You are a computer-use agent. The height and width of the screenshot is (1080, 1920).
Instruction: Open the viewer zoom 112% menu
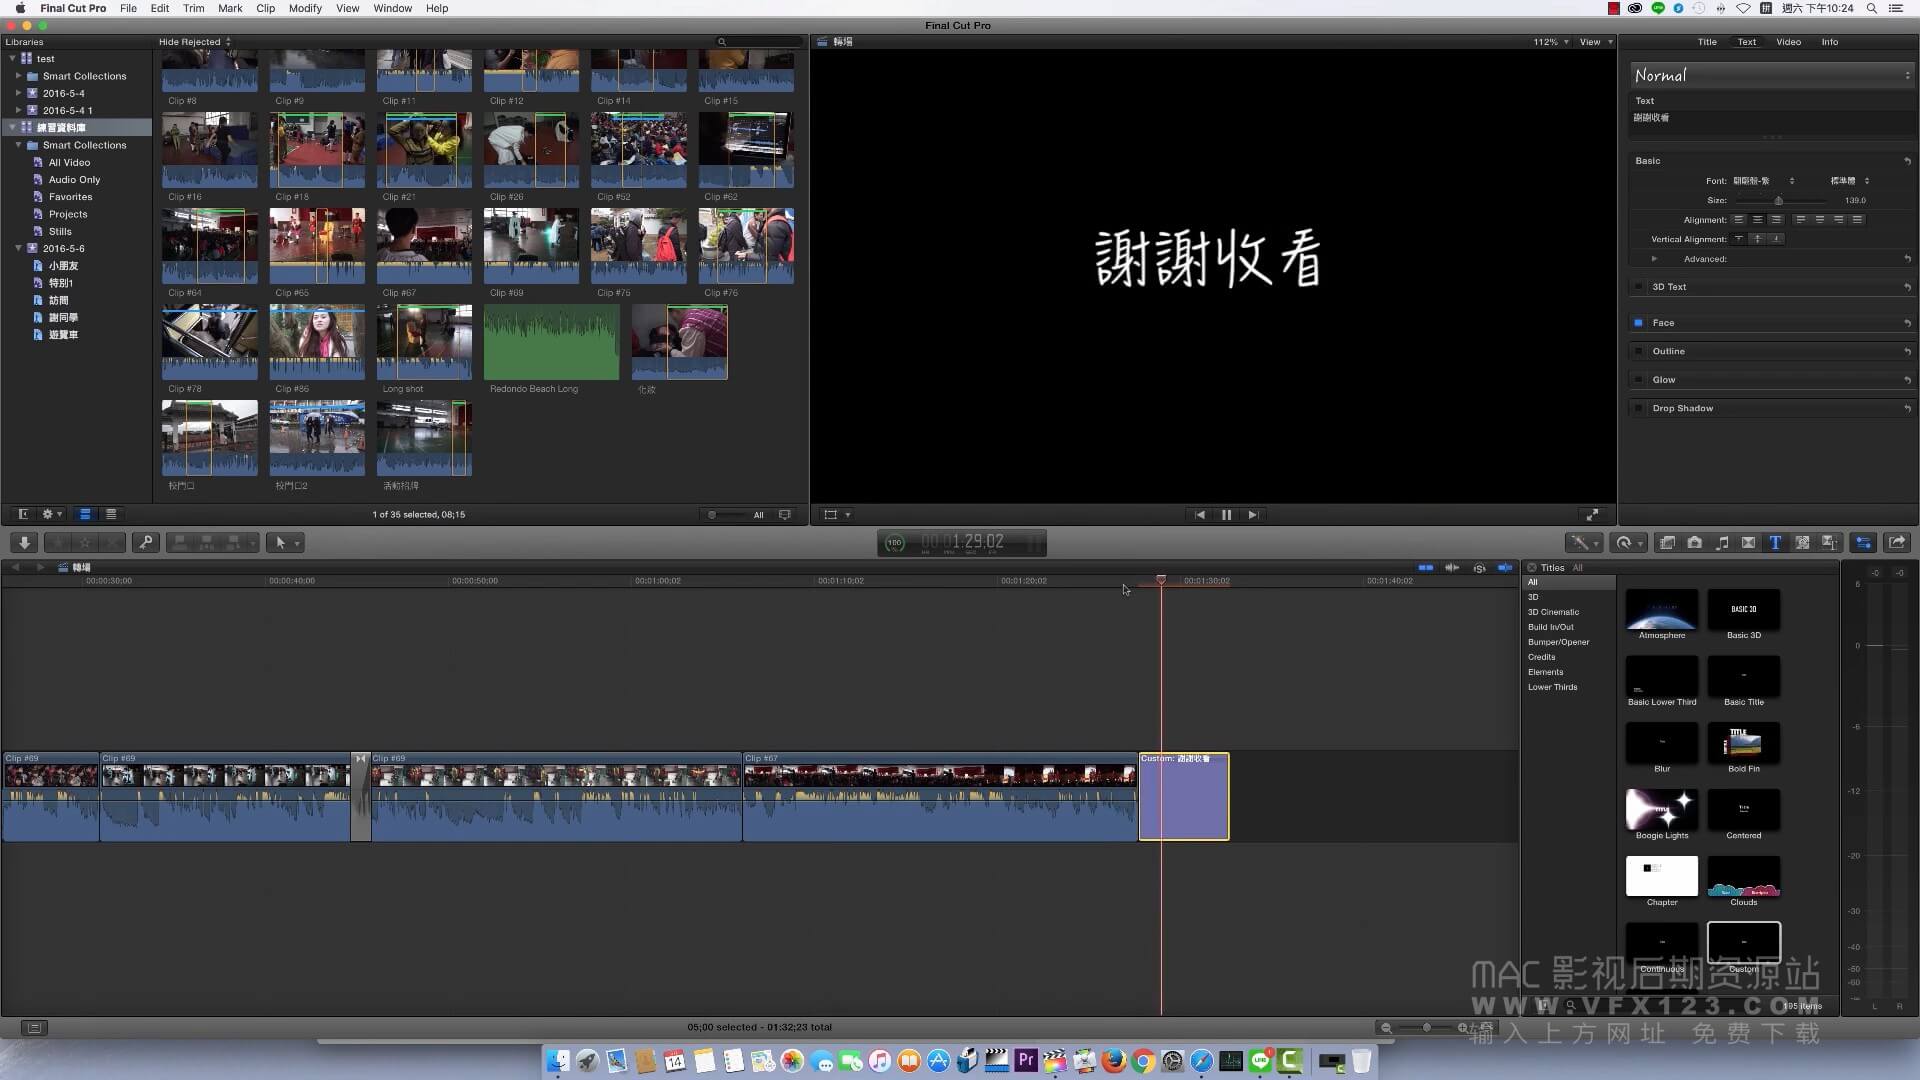point(1551,42)
